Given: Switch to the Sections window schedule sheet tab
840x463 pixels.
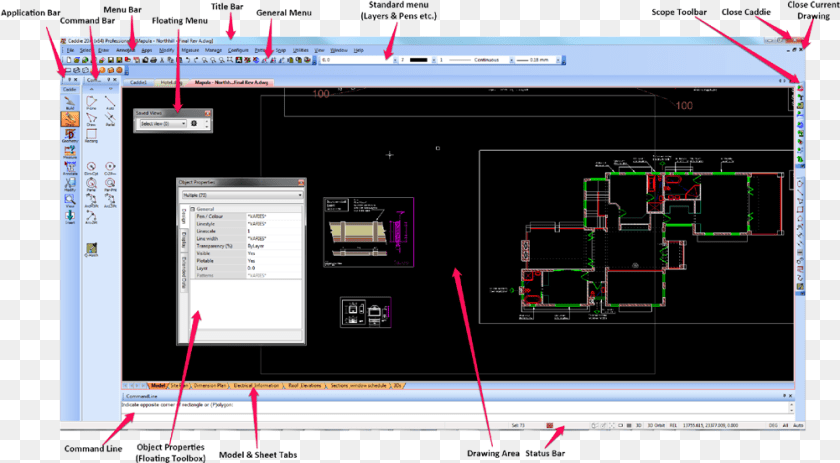Looking at the screenshot, I should point(358,385).
